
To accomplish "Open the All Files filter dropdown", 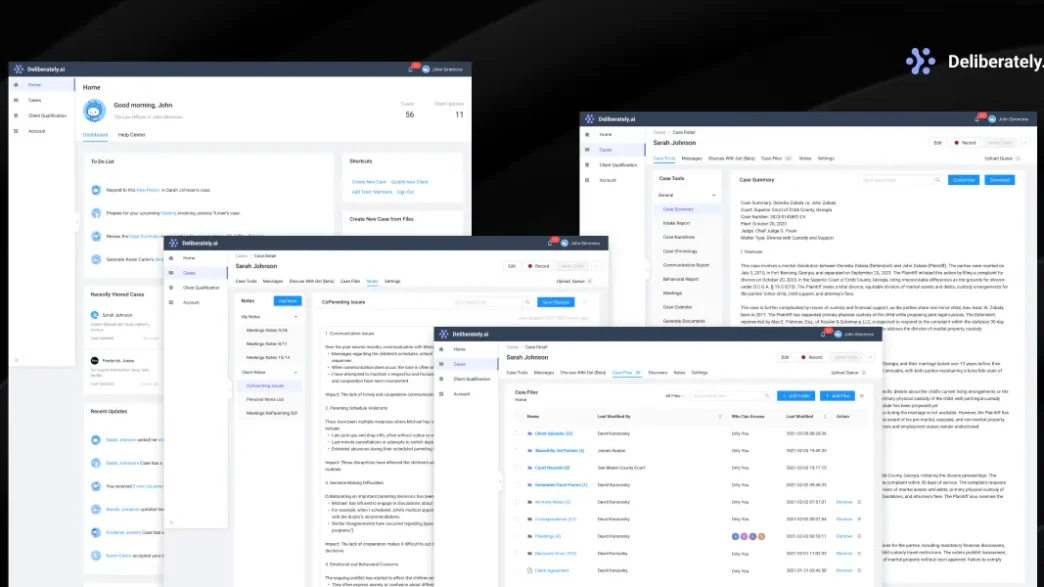I will (x=677, y=396).
